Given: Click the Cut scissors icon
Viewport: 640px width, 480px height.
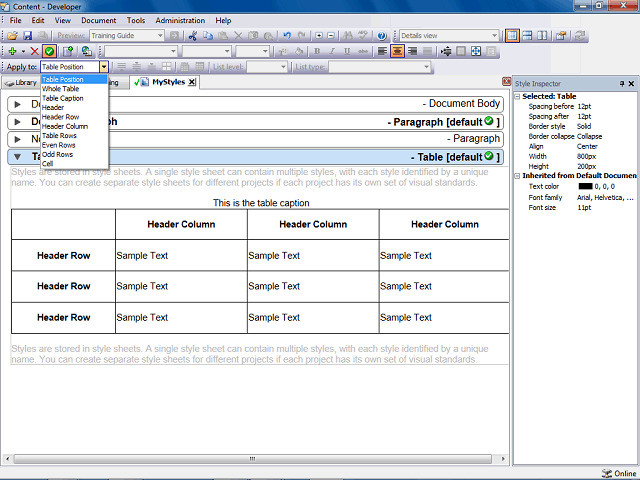Looking at the screenshot, I should coord(193,36).
